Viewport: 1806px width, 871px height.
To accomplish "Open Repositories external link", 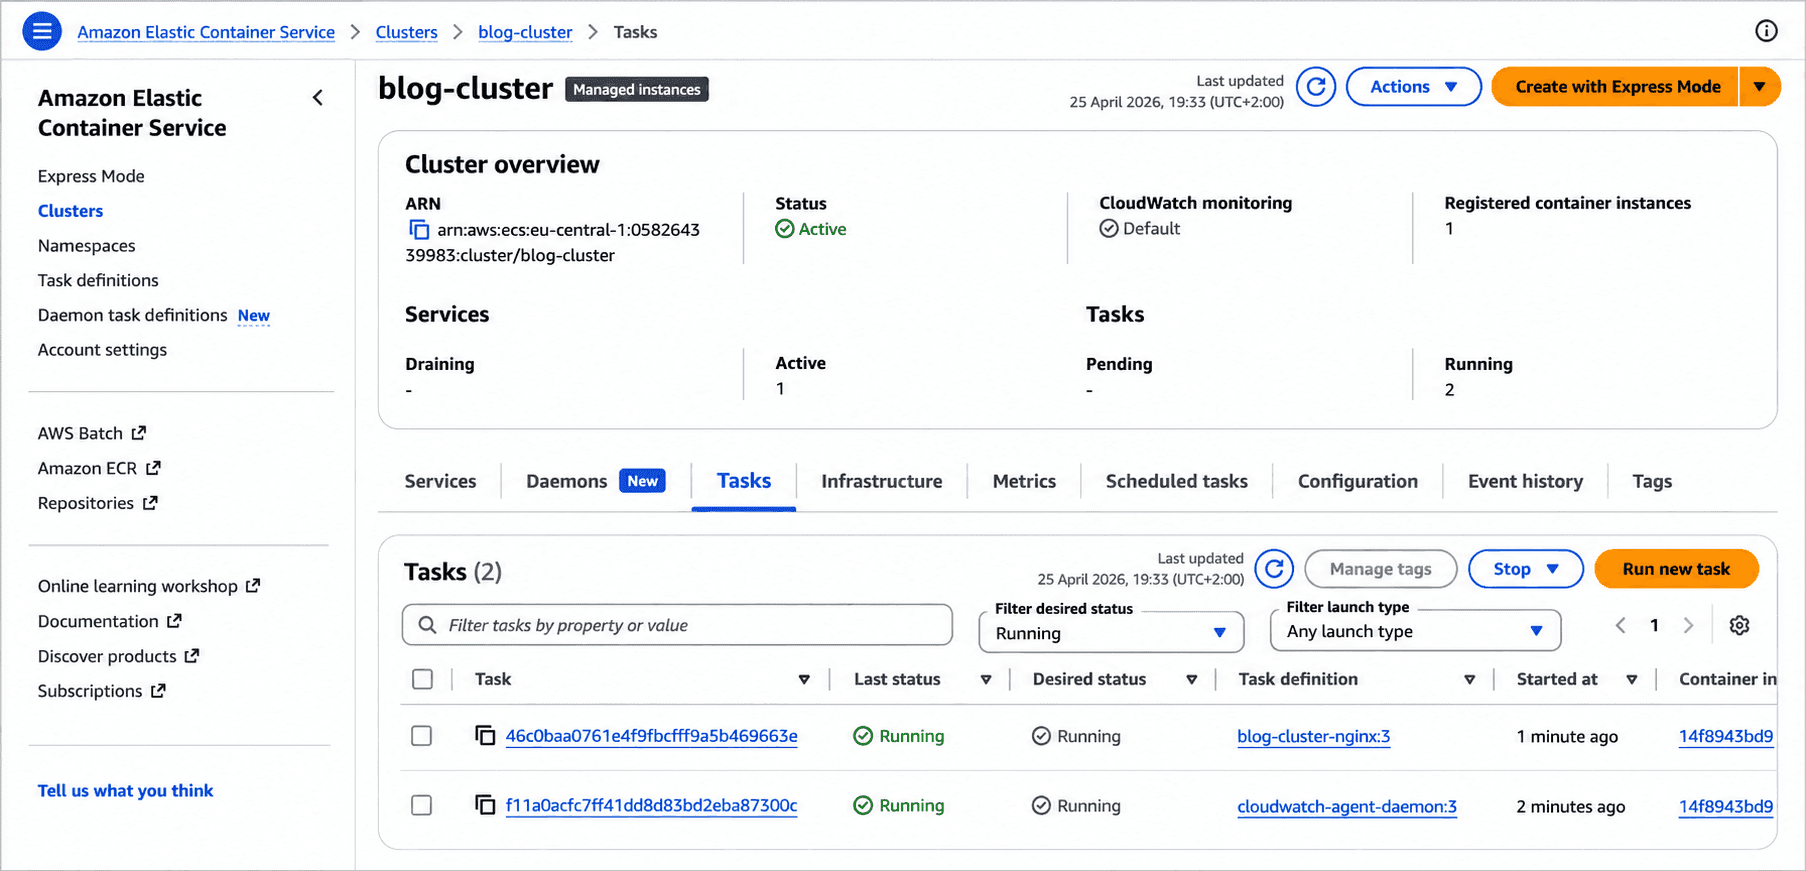I will pyautogui.click(x=97, y=503).
